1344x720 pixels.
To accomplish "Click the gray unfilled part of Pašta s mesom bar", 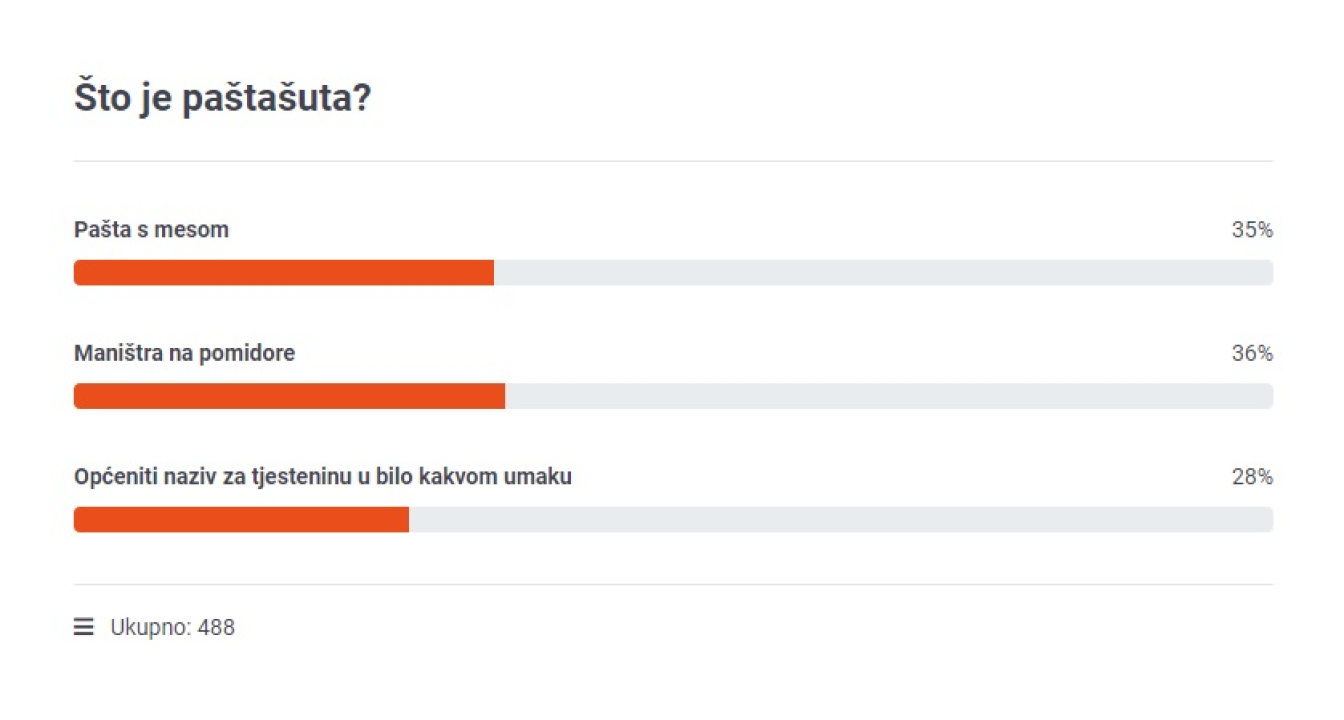I will click(x=882, y=273).
